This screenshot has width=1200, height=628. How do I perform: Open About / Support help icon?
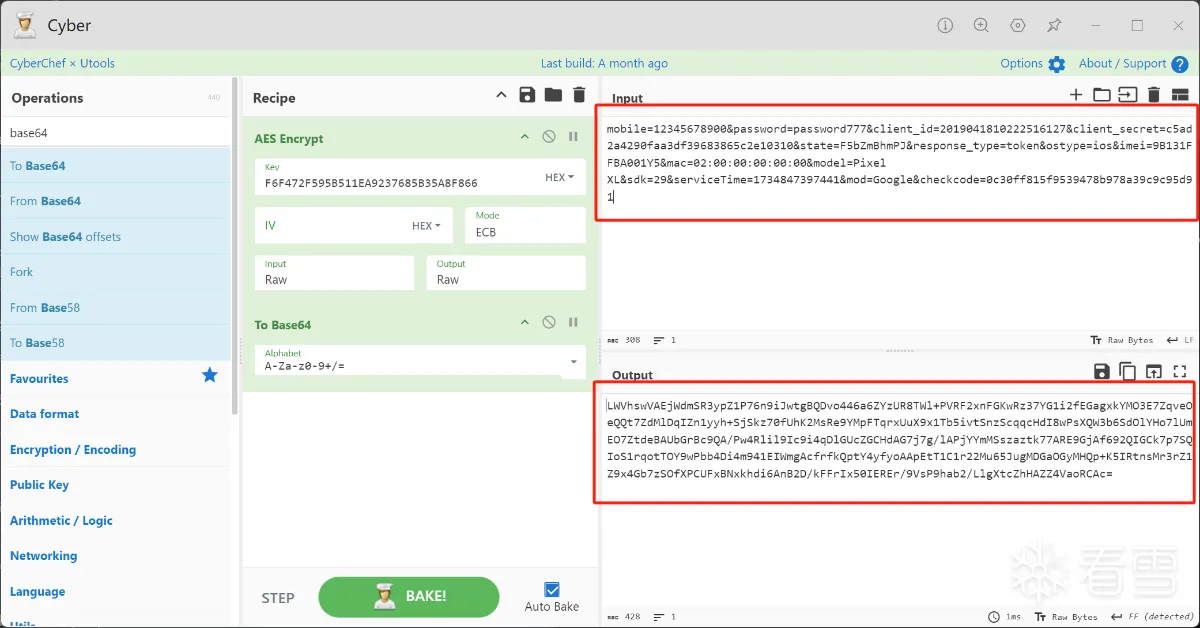[x=1179, y=64]
